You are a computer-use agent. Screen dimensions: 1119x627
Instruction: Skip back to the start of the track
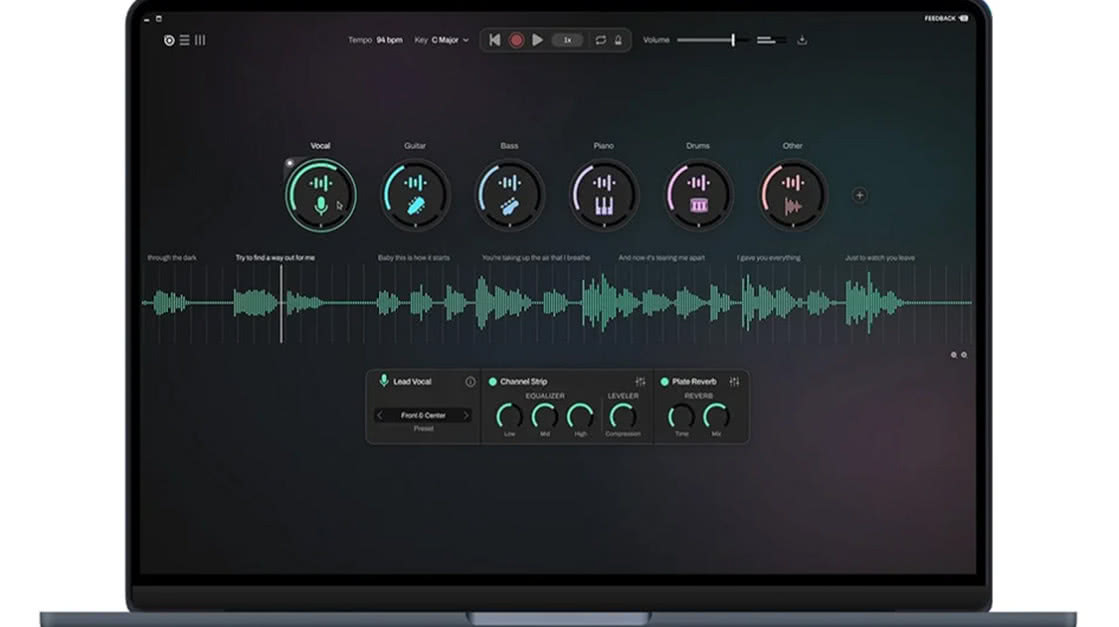point(495,40)
